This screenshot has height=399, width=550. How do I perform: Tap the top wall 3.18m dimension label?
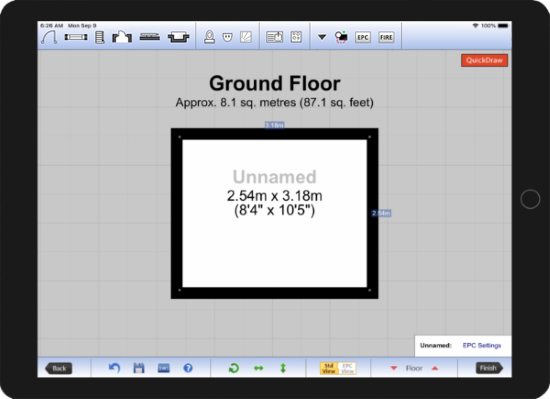point(274,125)
